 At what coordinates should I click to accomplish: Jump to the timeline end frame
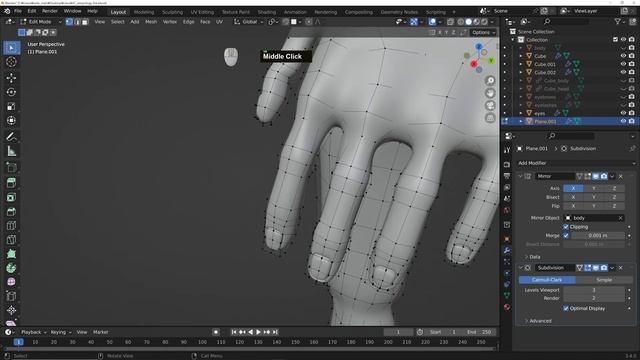pyautogui.click(x=276, y=332)
